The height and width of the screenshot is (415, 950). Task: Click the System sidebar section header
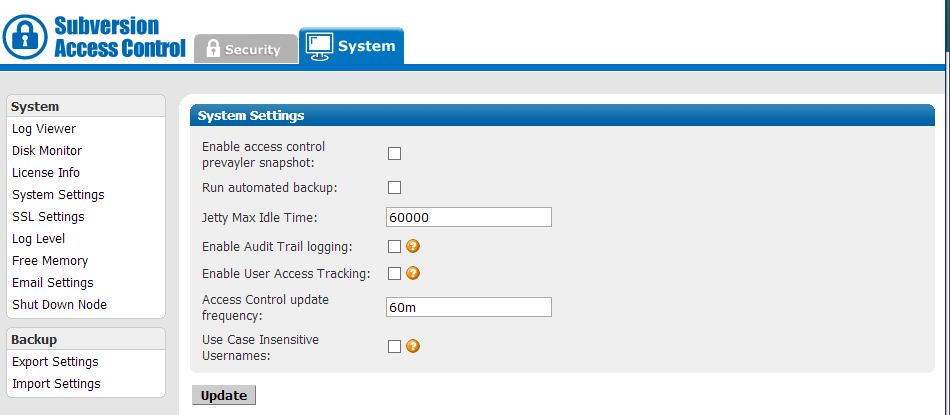click(86, 107)
